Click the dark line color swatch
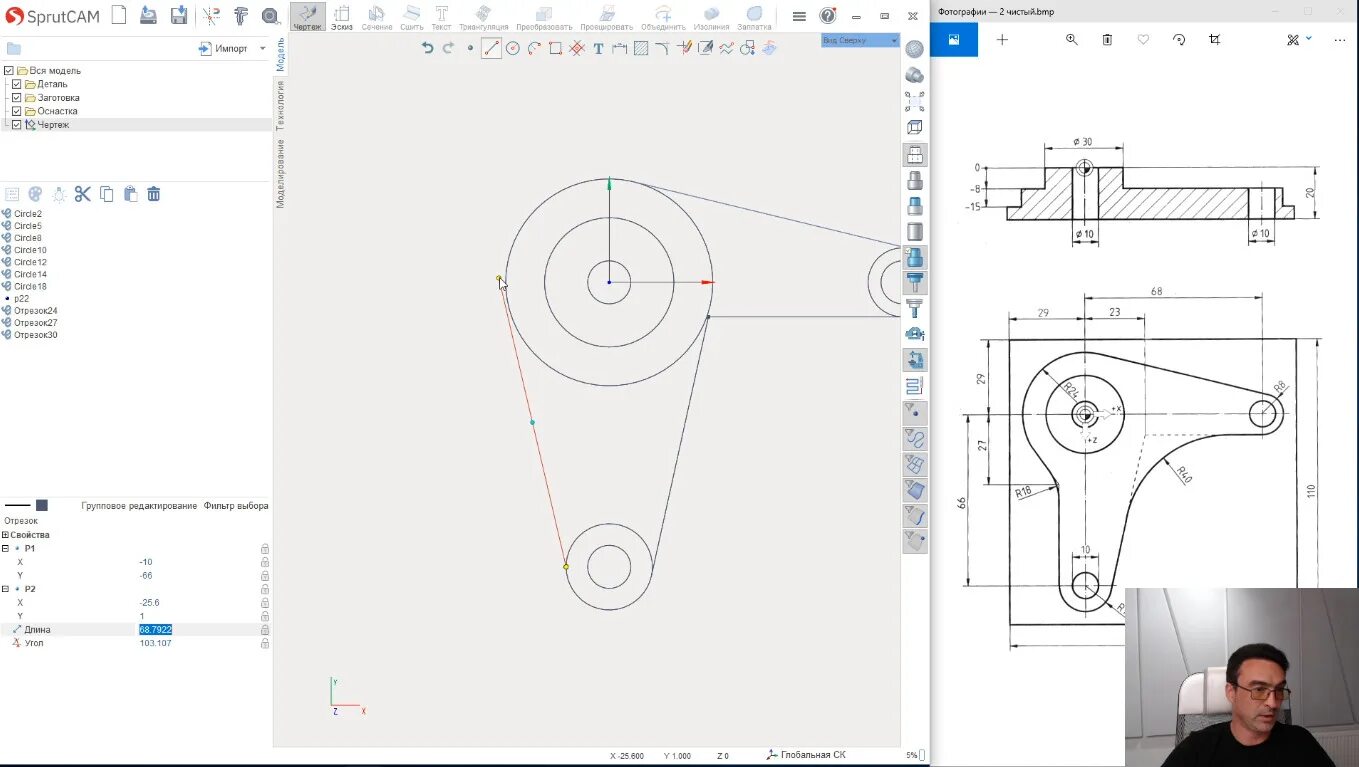This screenshot has width=1359, height=767. 42,505
